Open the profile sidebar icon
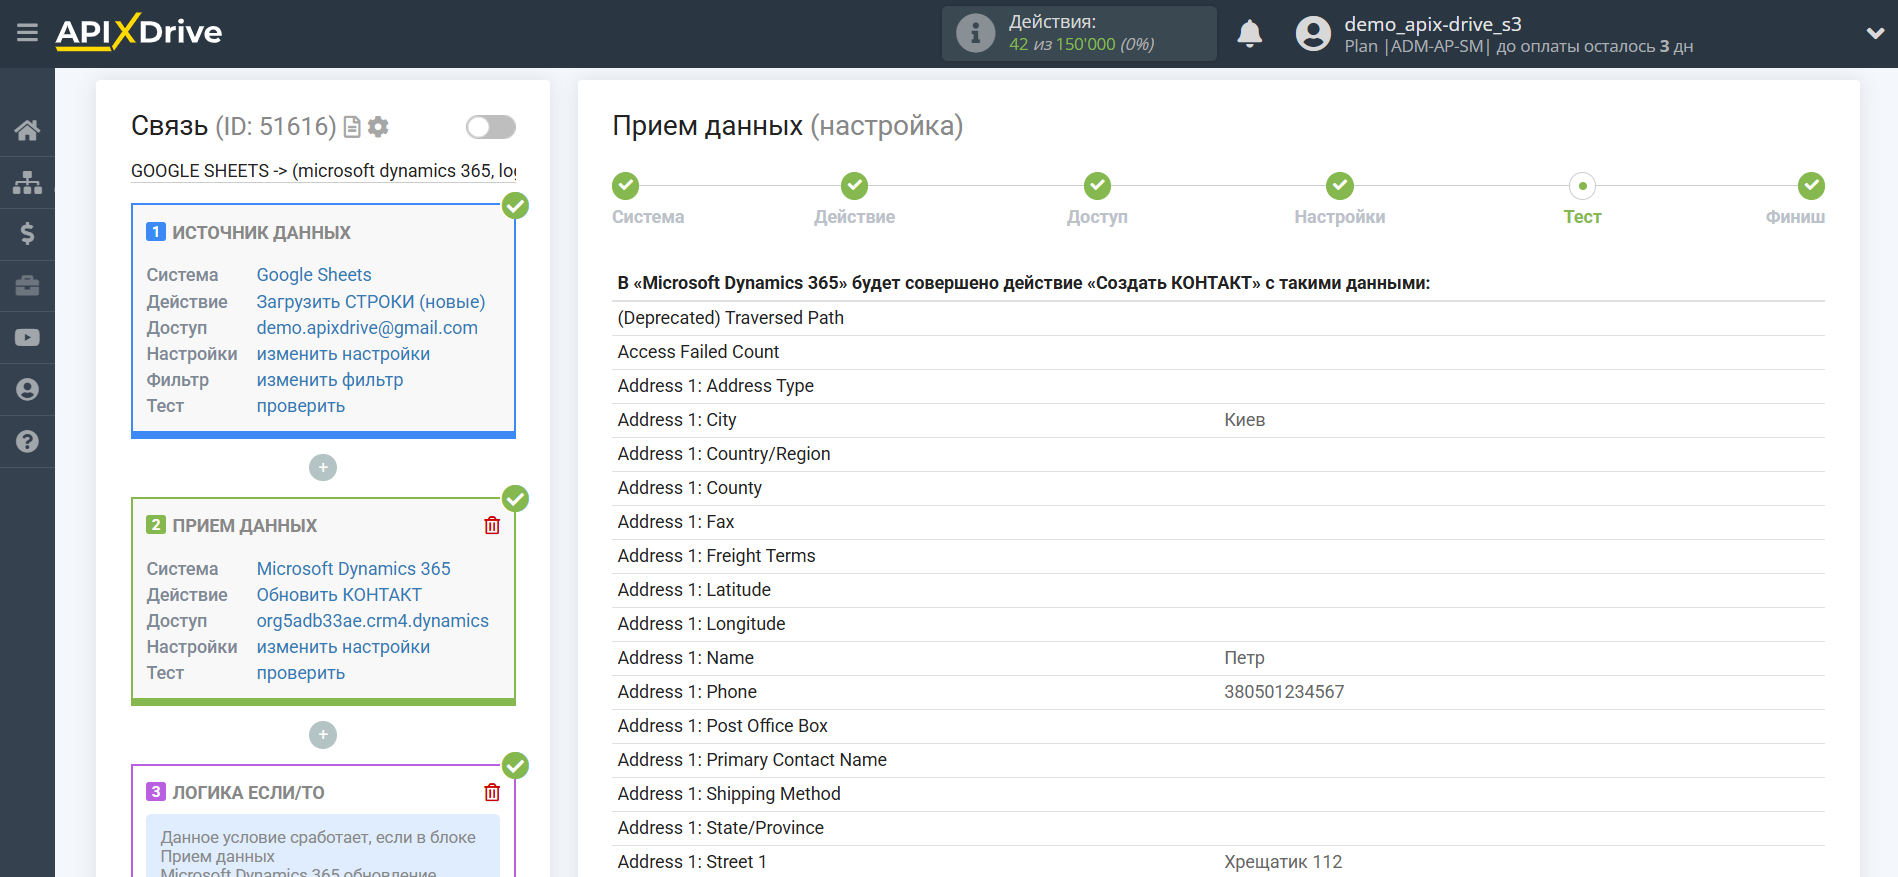This screenshot has height=877, width=1898. click(x=27, y=390)
